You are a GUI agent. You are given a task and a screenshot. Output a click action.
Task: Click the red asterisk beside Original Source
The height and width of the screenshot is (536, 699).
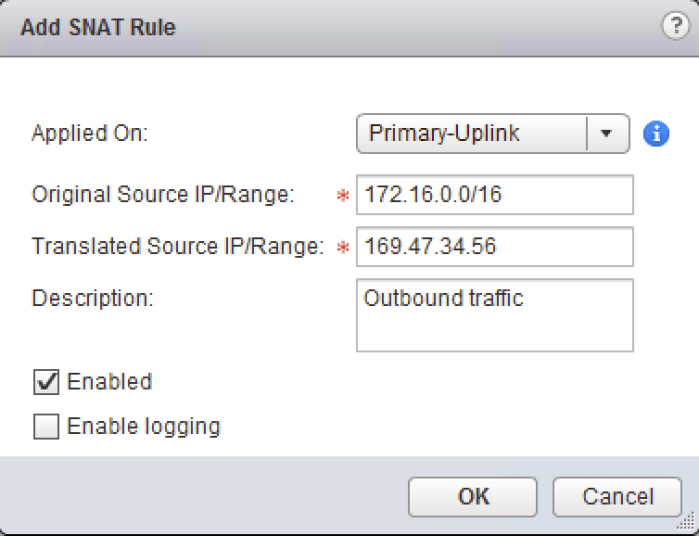[x=345, y=195]
